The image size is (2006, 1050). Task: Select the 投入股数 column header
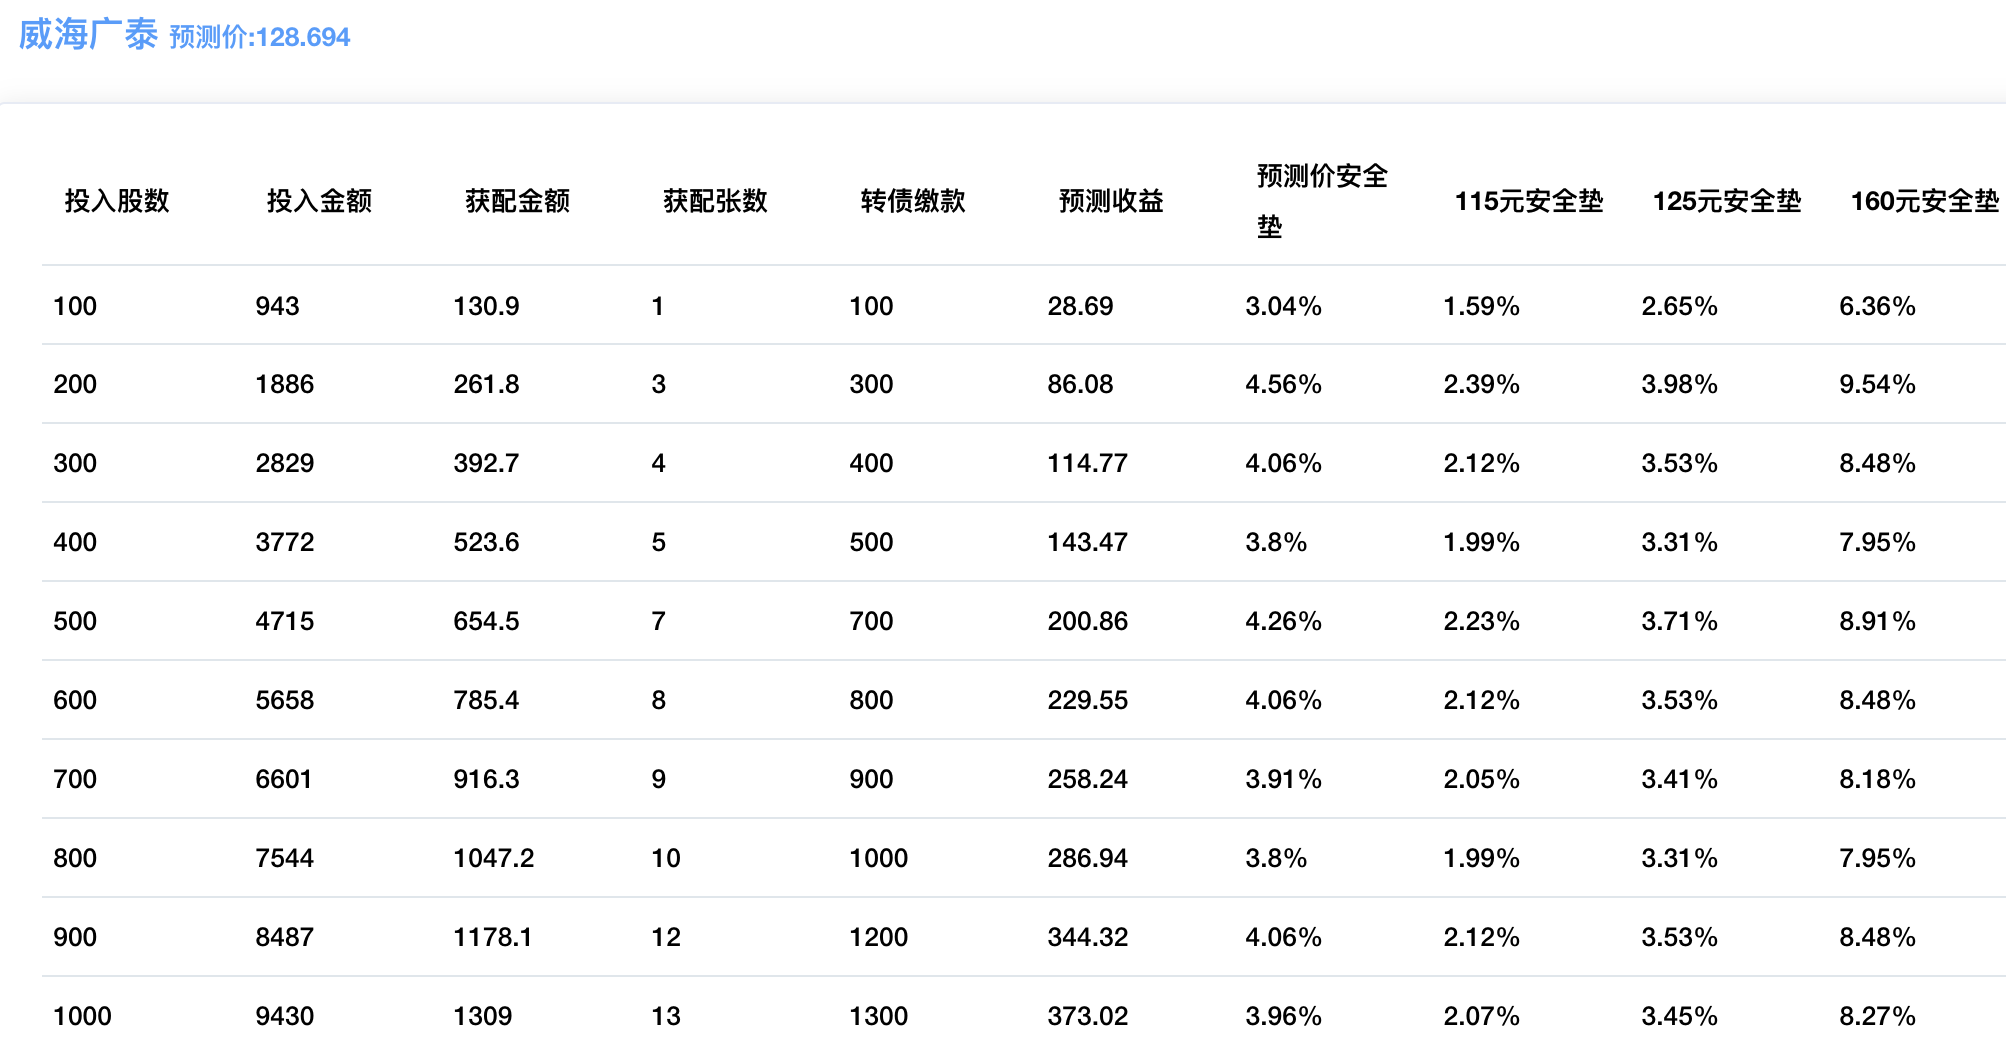pos(117,201)
